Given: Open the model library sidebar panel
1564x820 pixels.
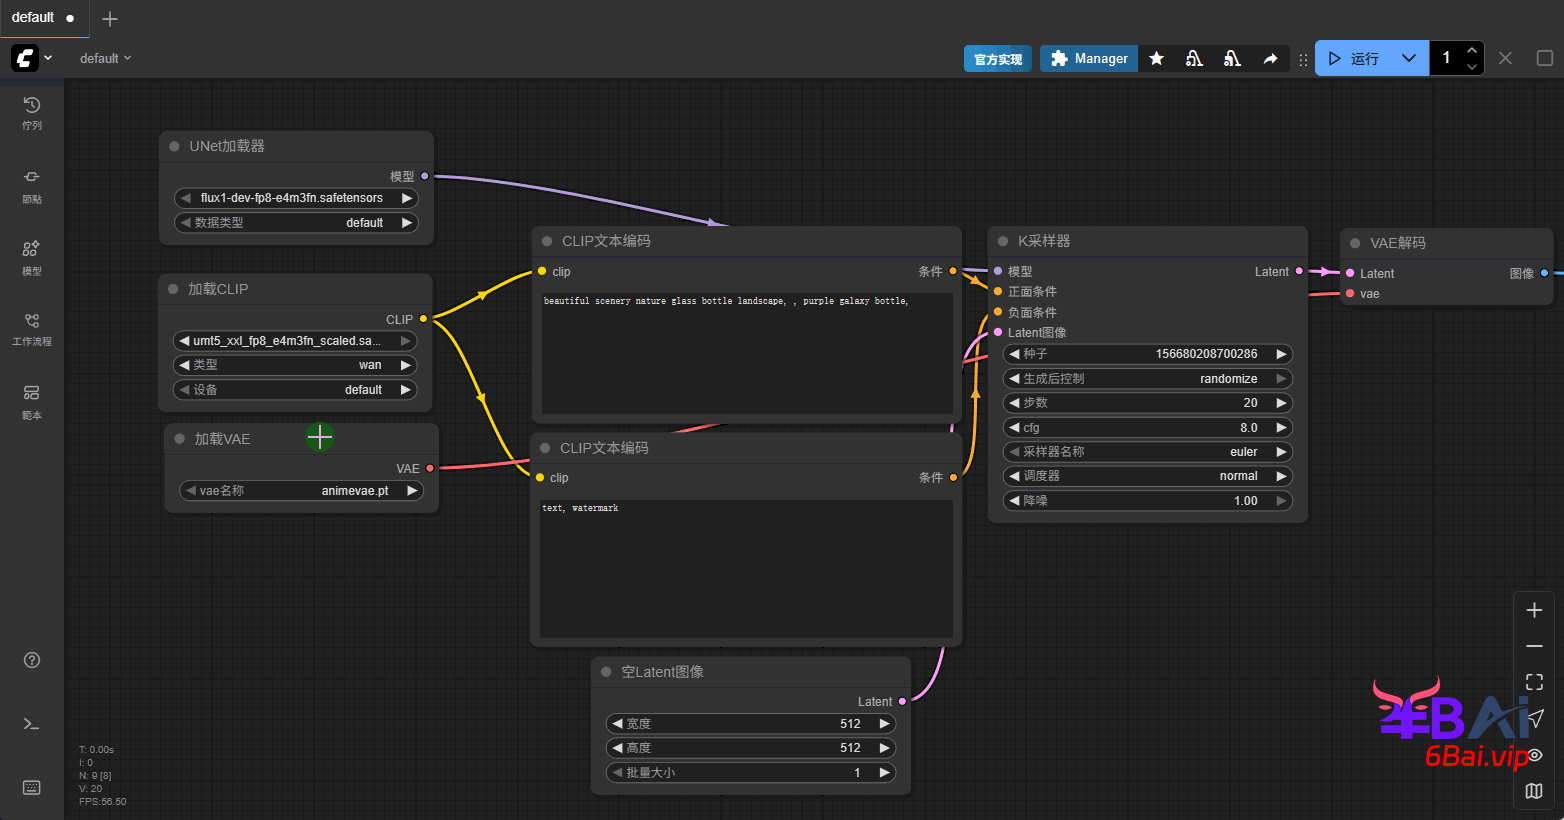Looking at the screenshot, I should pos(32,256).
